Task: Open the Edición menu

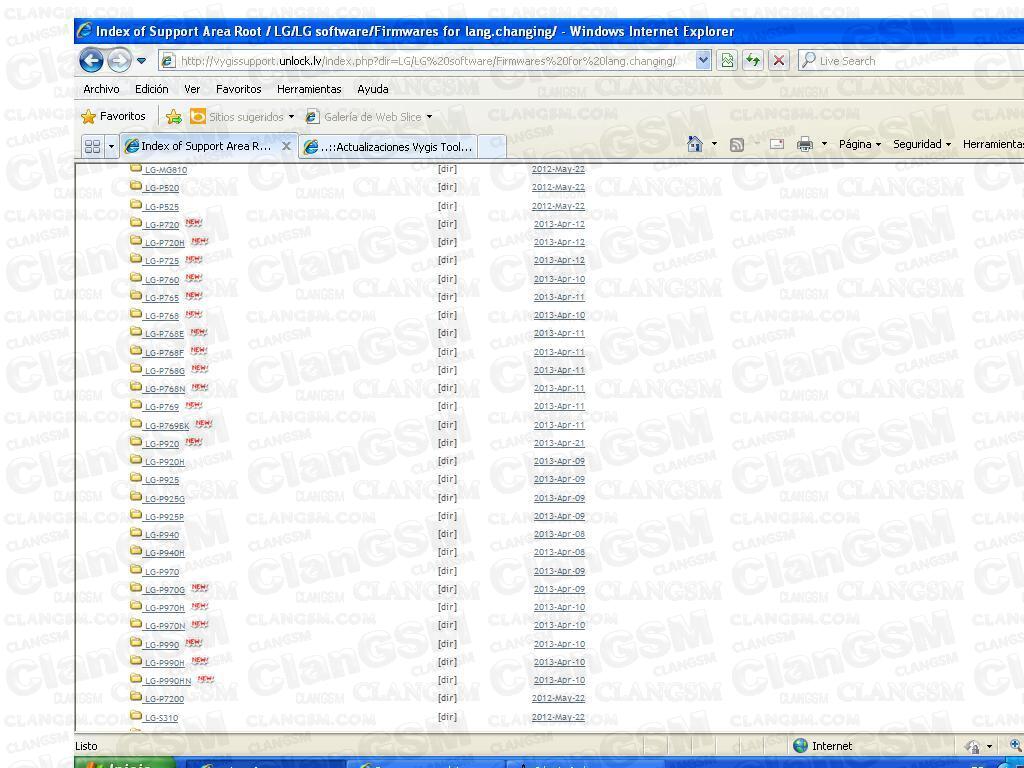Action: tap(152, 89)
